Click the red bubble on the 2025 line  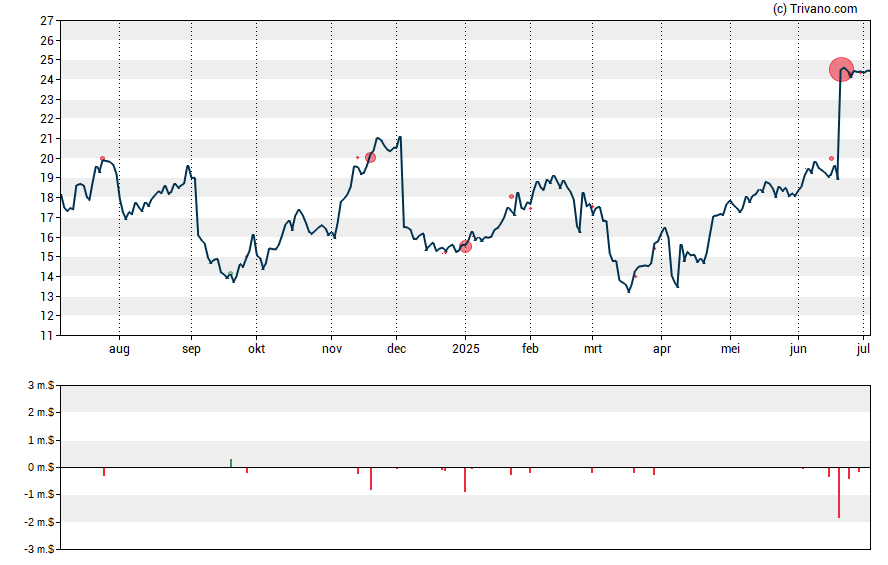coord(466,246)
